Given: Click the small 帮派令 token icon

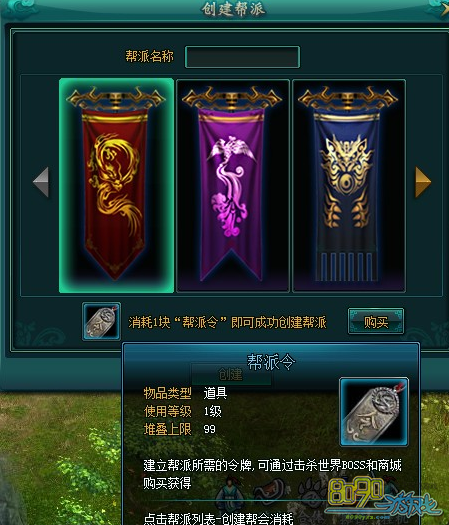Looking at the screenshot, I should click(101, 321).
